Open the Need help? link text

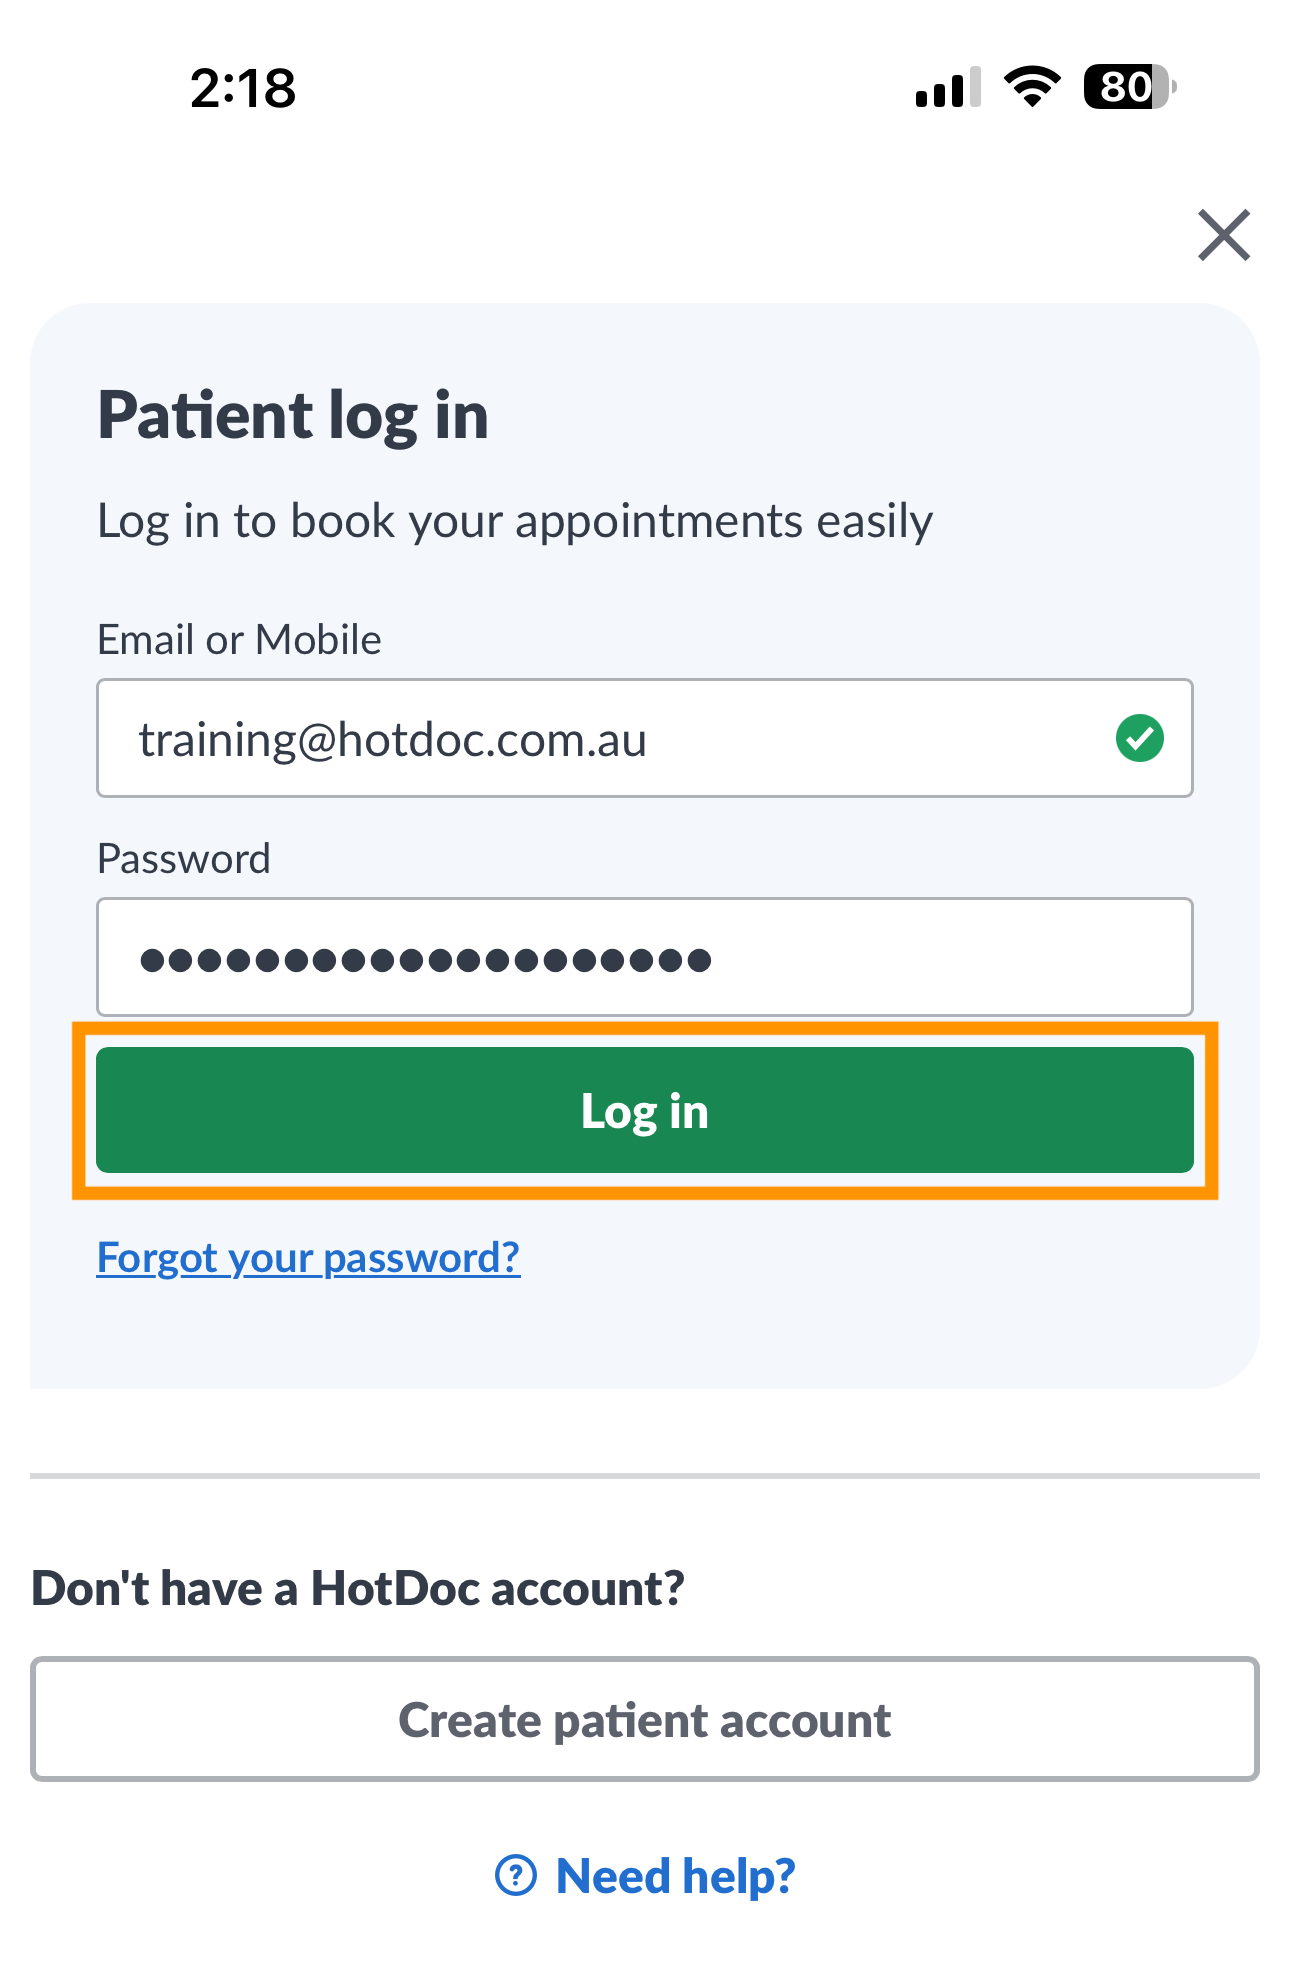pyautogui.click(x=676, y=1876)
